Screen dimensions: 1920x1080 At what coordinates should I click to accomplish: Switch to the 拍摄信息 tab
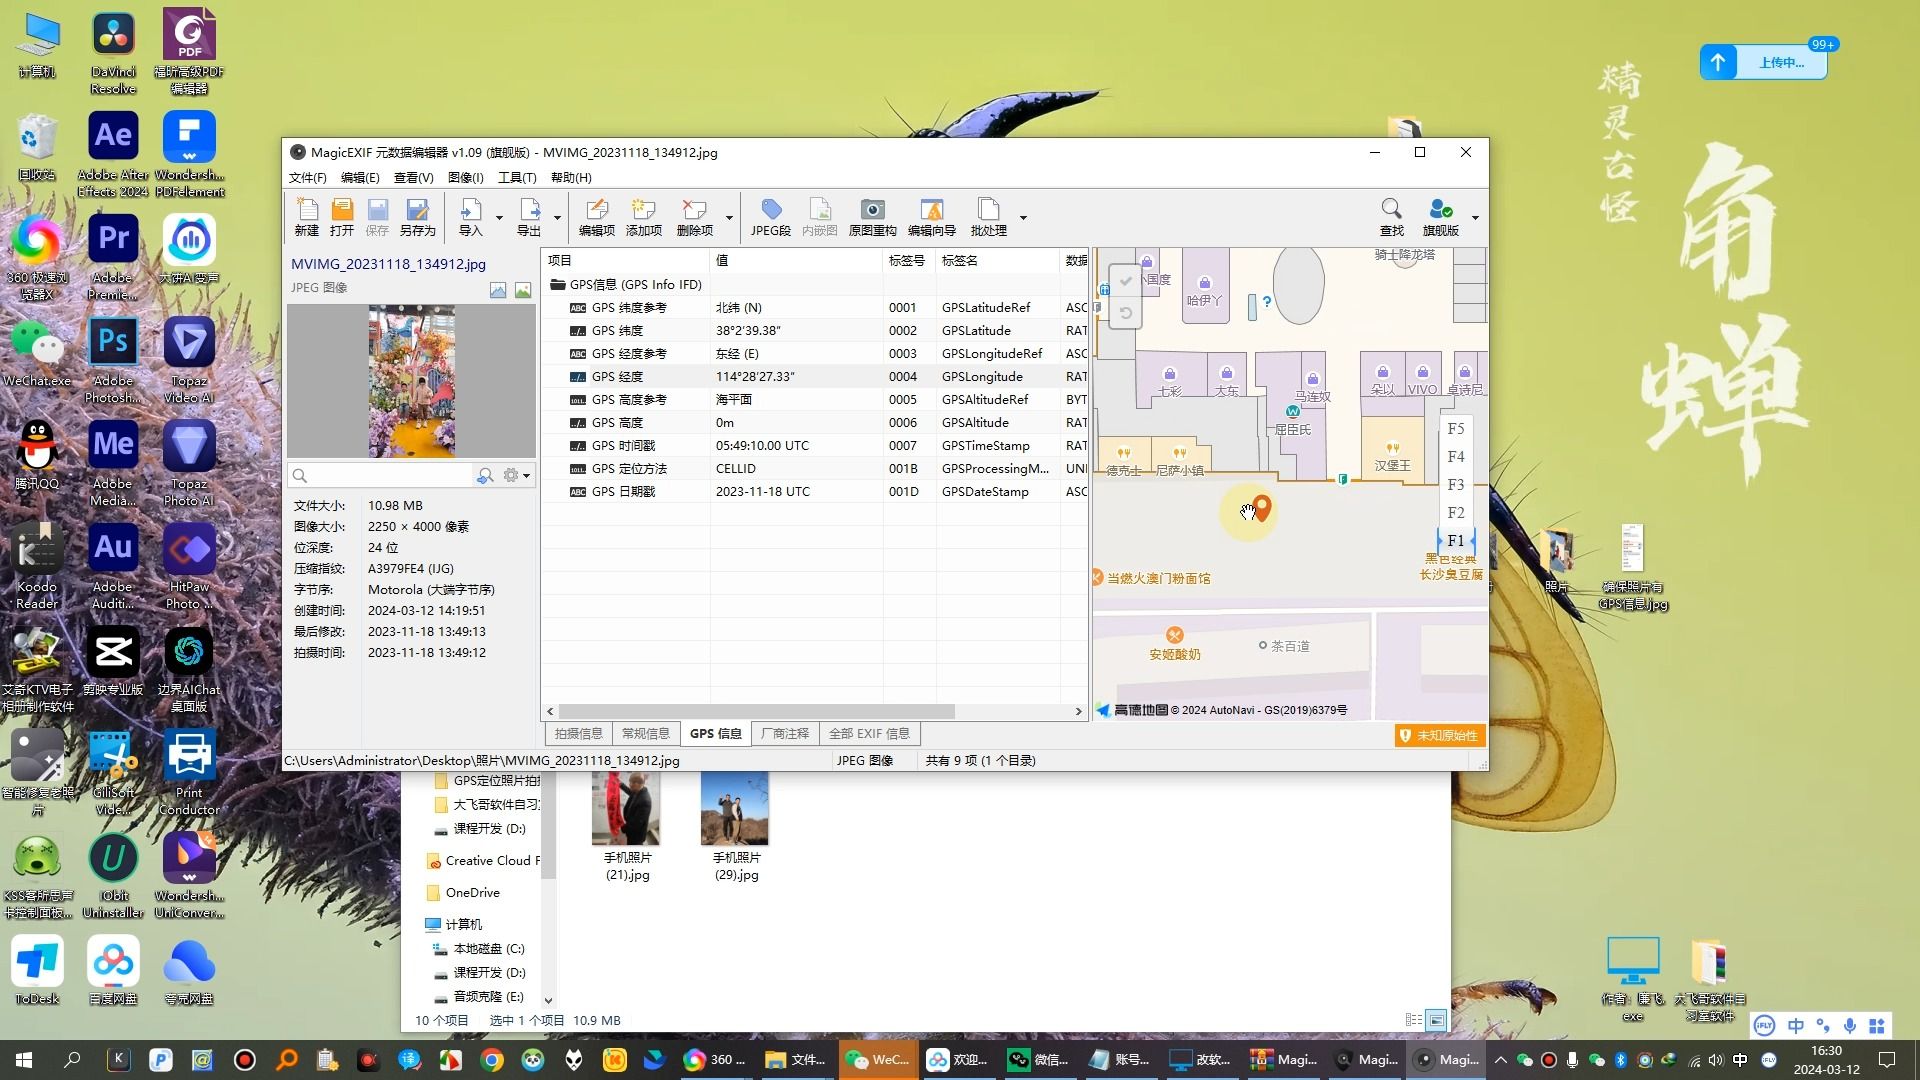coord(578,734)
